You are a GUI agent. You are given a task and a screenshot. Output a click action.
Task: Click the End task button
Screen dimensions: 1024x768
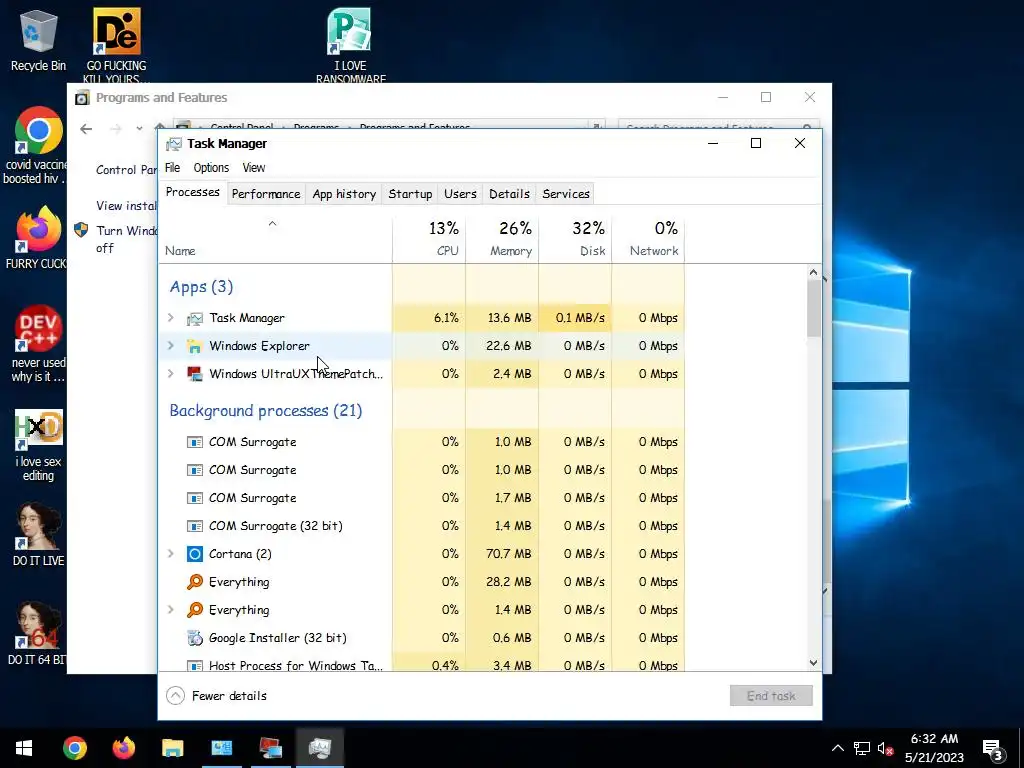pos(771,696)
